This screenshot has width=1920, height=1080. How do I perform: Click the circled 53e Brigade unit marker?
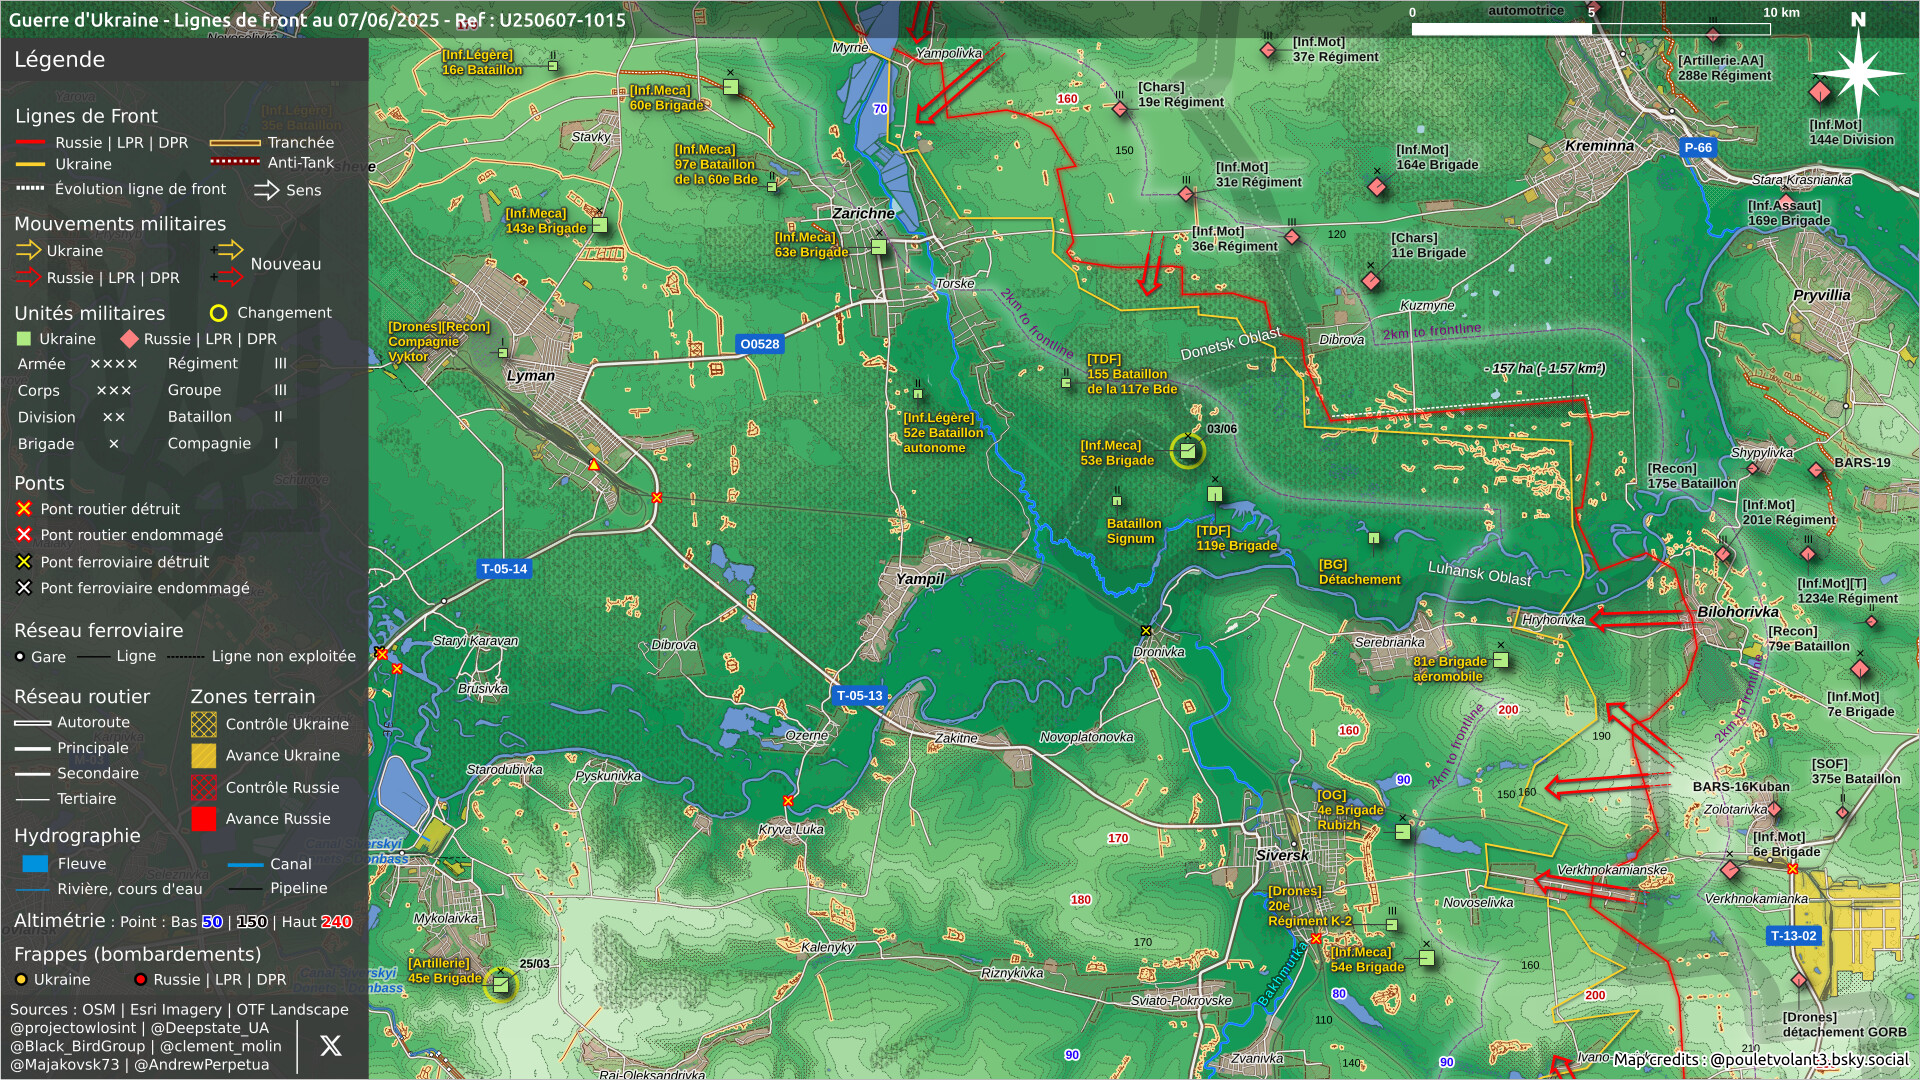(1187, 451)
